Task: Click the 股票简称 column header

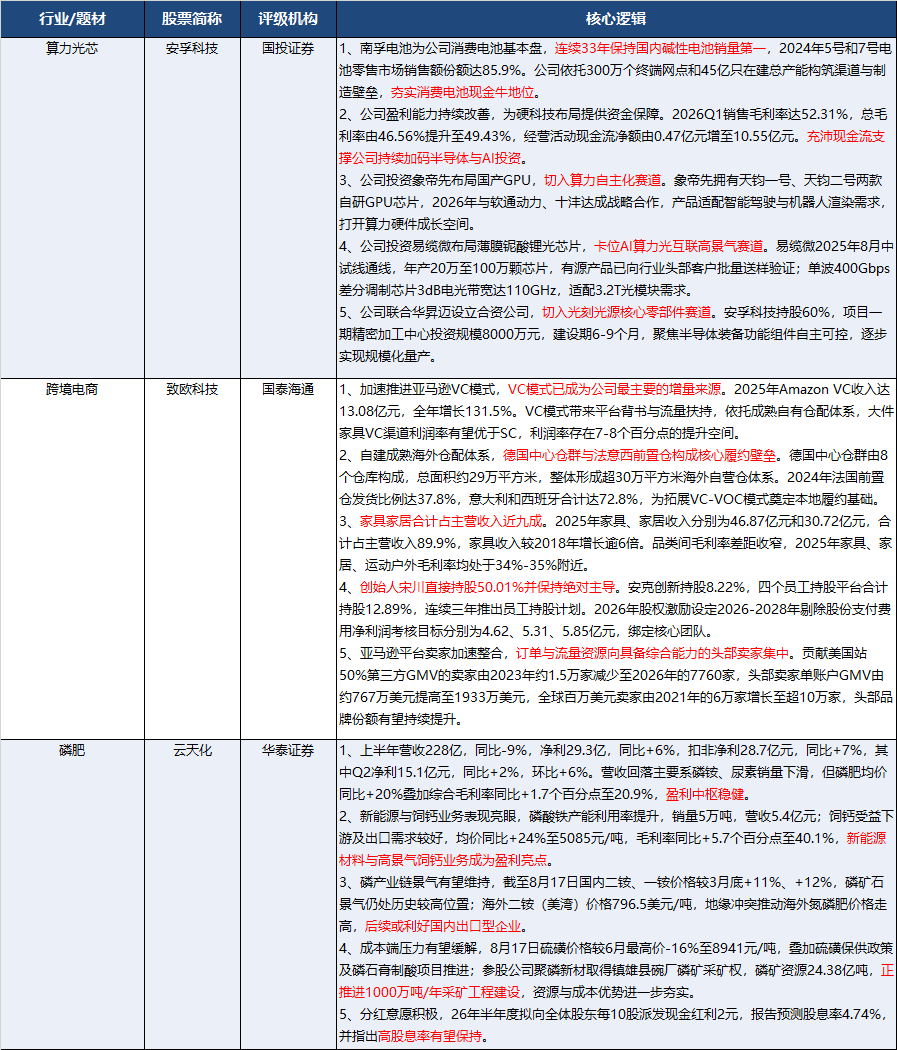Action: click(192, 19)
